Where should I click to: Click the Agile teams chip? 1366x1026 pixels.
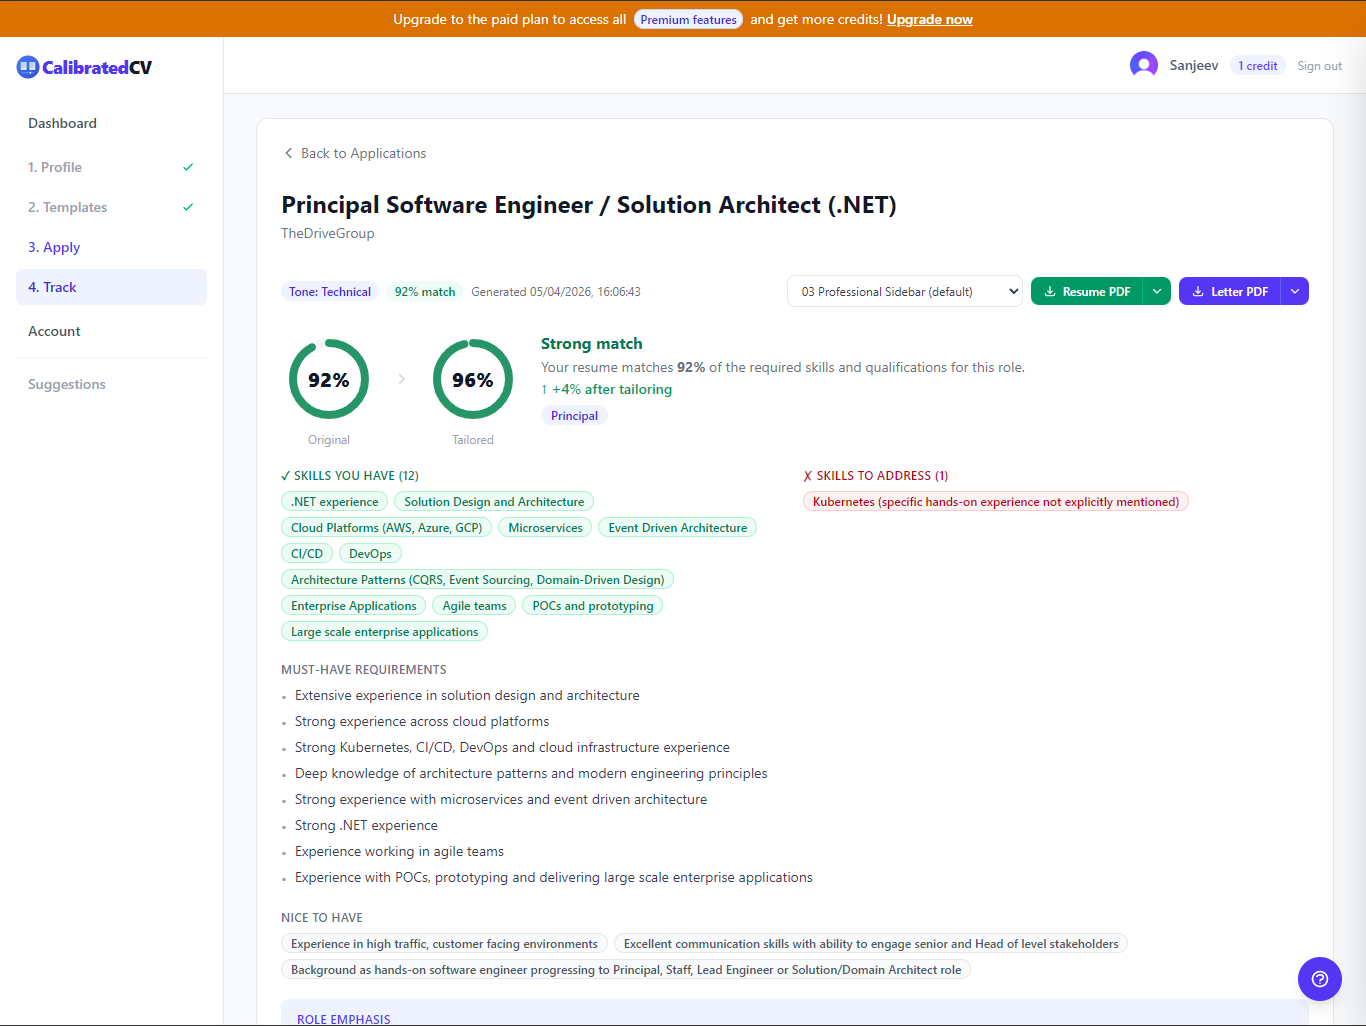[474, 606]
